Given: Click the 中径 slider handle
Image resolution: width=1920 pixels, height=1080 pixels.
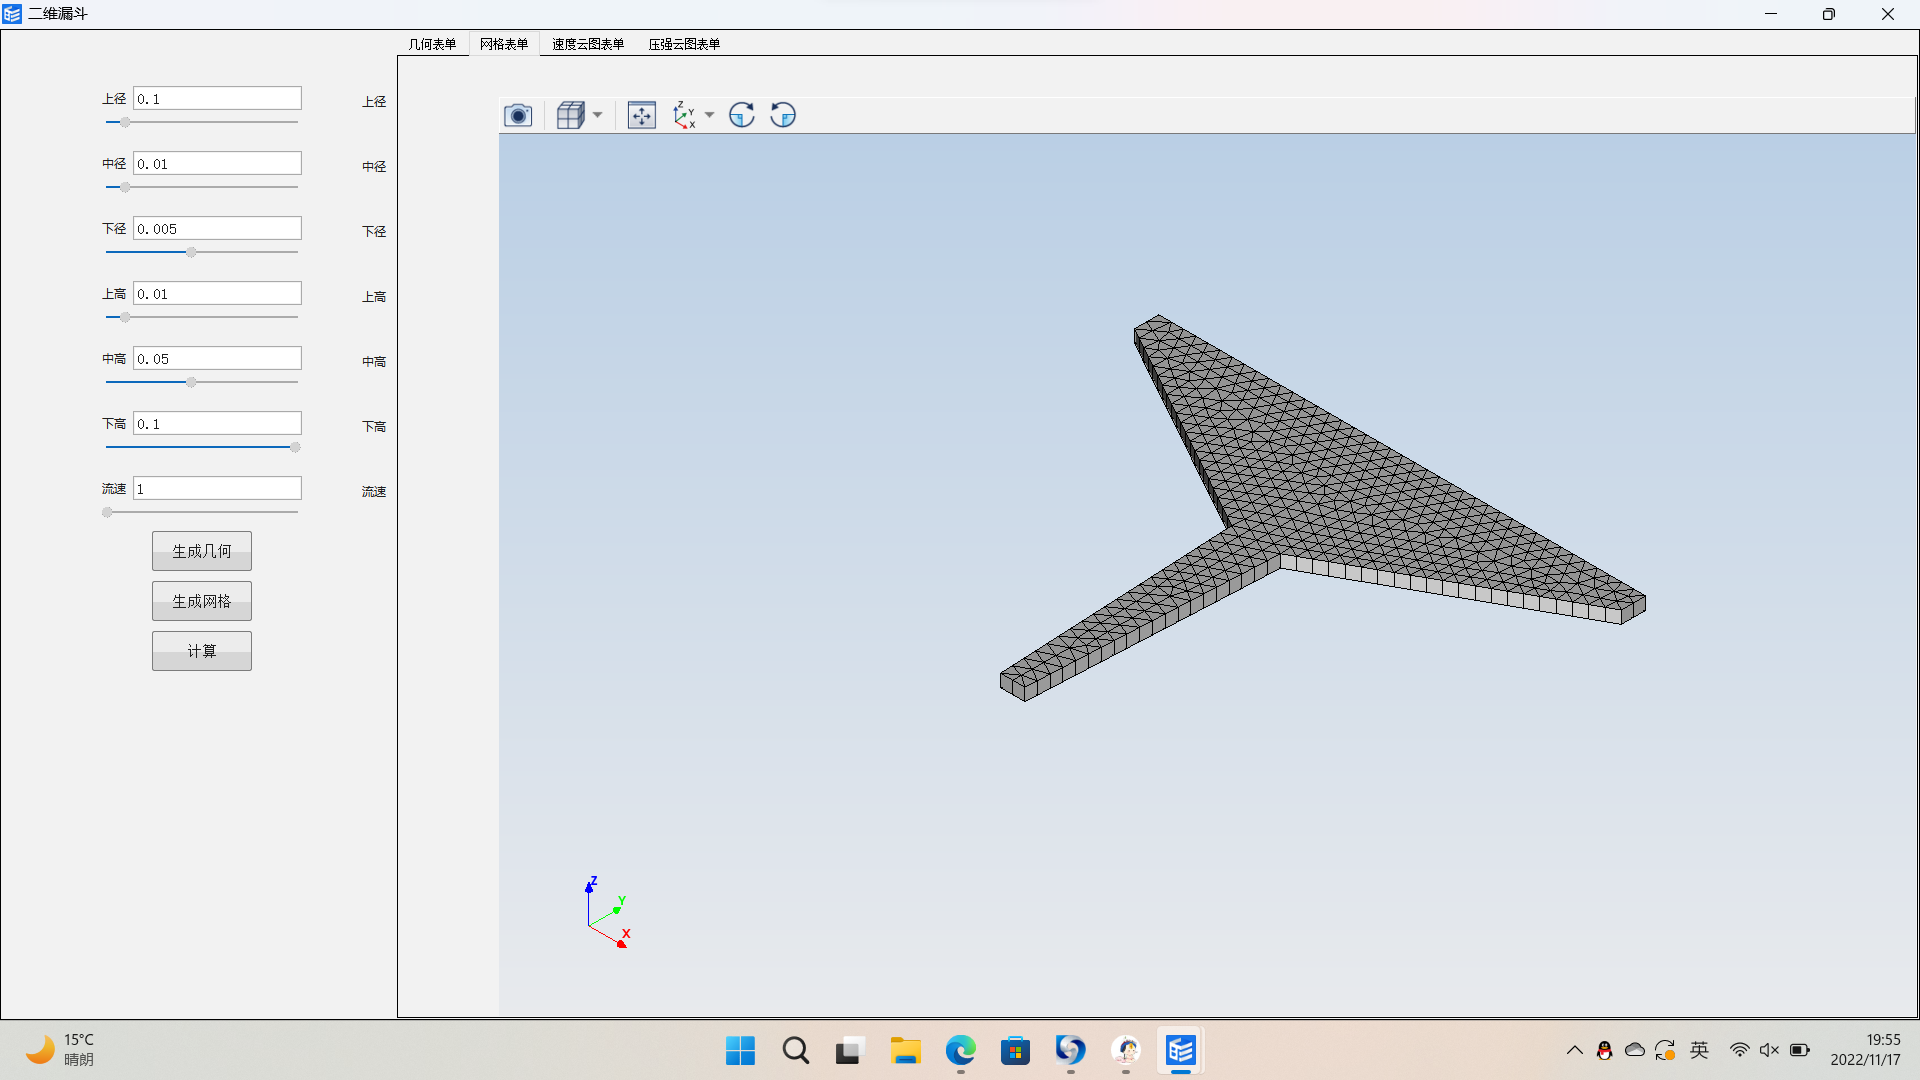Looking at the screenshot, I should pyautogui.click(x=125, y=187).
